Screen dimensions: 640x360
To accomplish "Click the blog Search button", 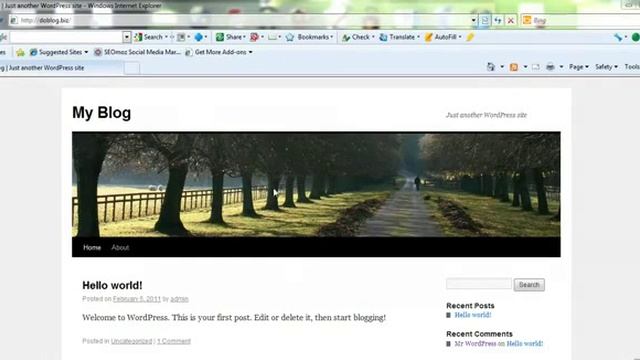I will pos(529,284).
